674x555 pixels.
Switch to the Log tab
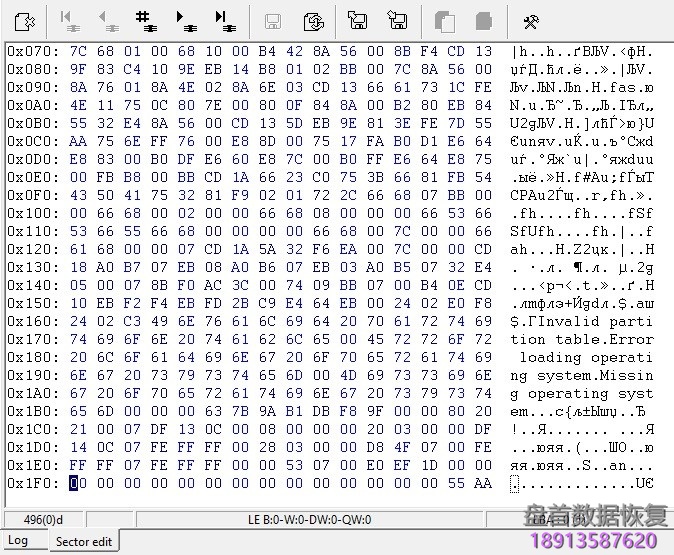click(x=18, y=541)
